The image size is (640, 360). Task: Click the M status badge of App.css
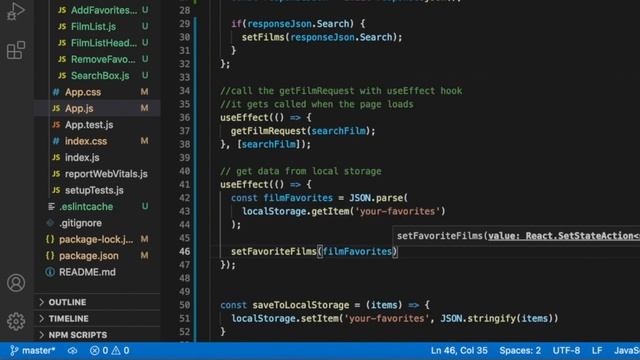point(144,92)
